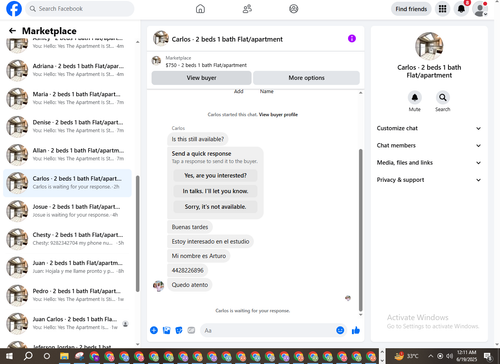Click the 33°C weather widget on taskbar
This screenshot has width=500, height=364.
407,356
